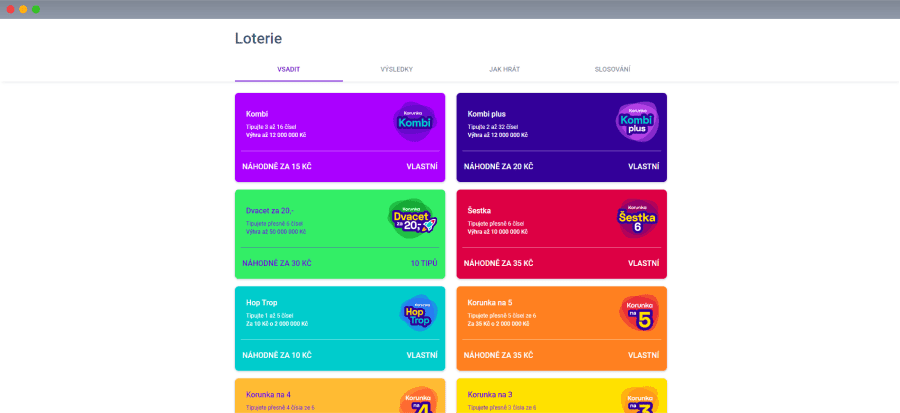This screenshot has width=900, height=413.
Task: Switch to the VSADIT tab
Action: click(x=289, y=69)
